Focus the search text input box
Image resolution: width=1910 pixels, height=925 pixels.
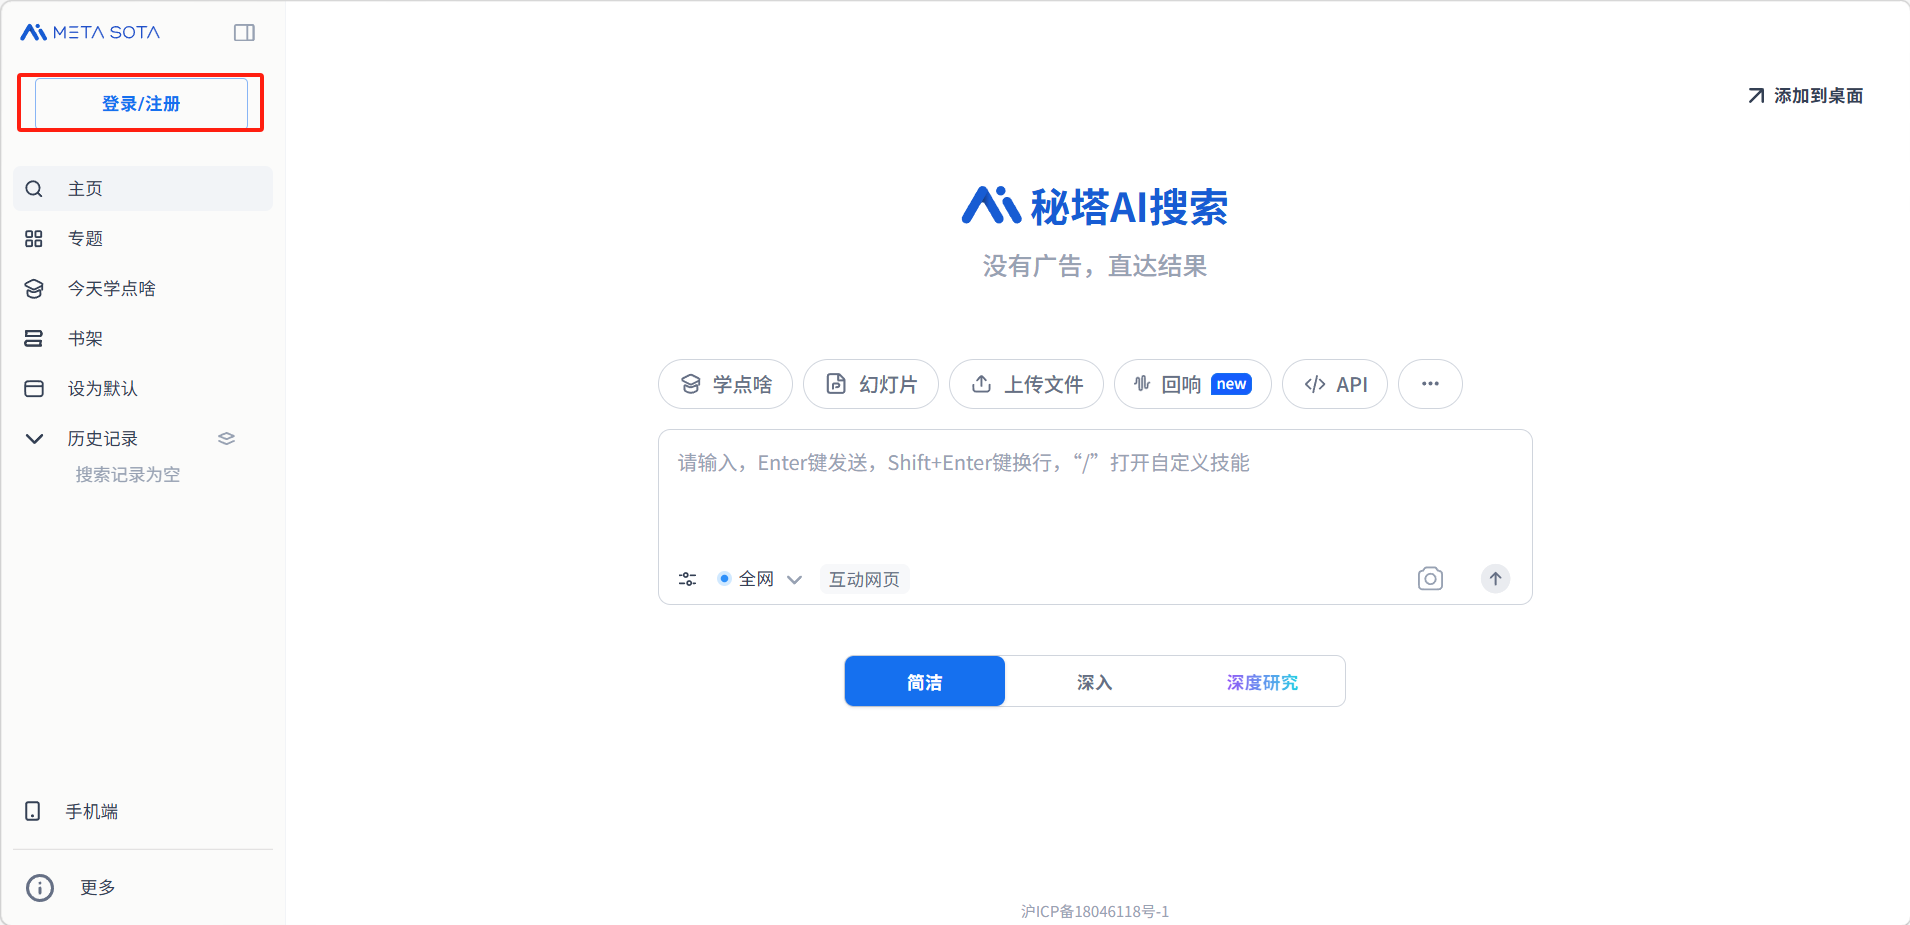coord(1094,500)
